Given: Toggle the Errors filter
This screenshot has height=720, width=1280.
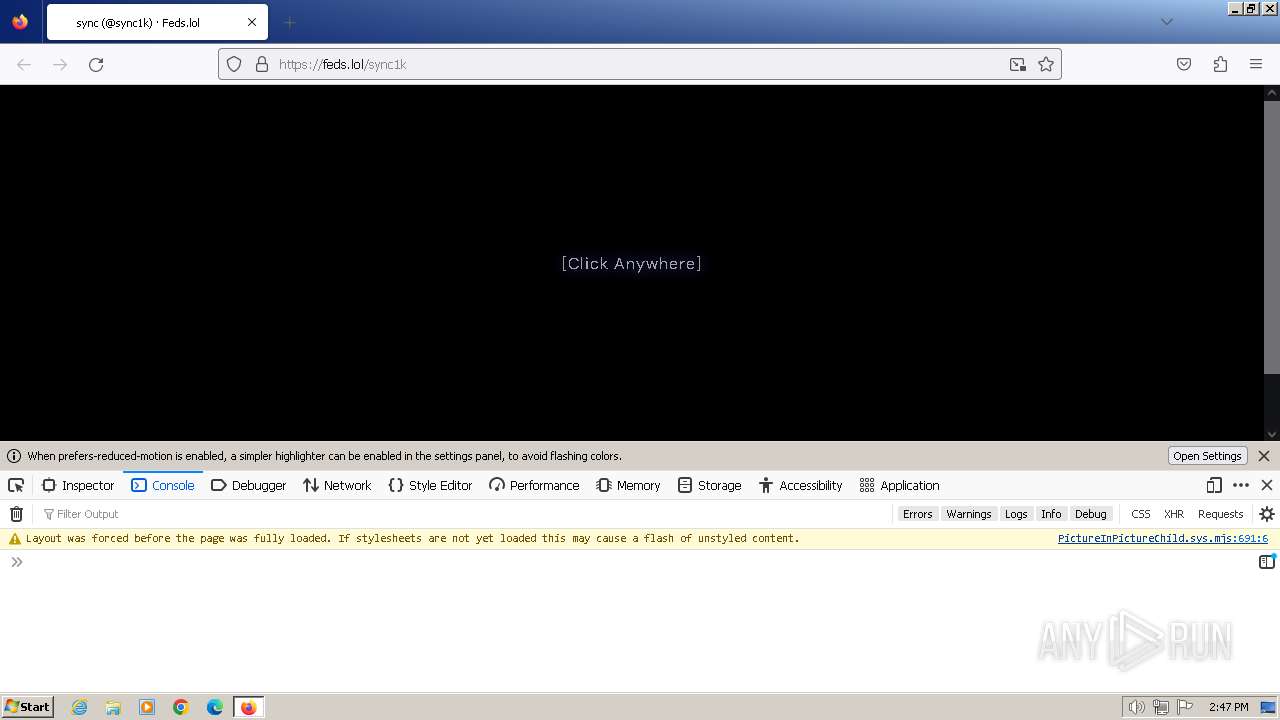Looking at the screenshot, I should click(x=917, y=514).
